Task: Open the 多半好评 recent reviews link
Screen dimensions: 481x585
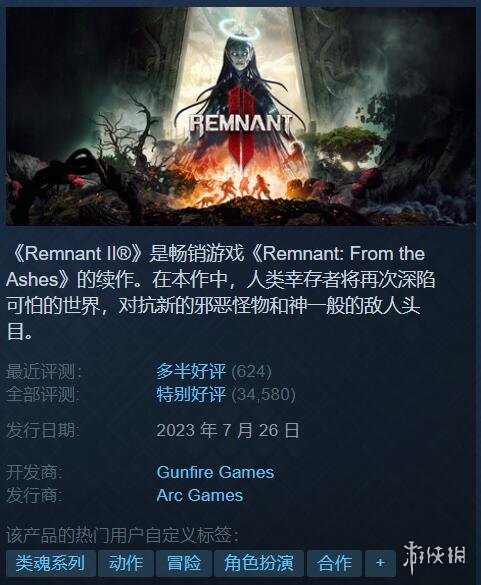Action: (191, 371)
